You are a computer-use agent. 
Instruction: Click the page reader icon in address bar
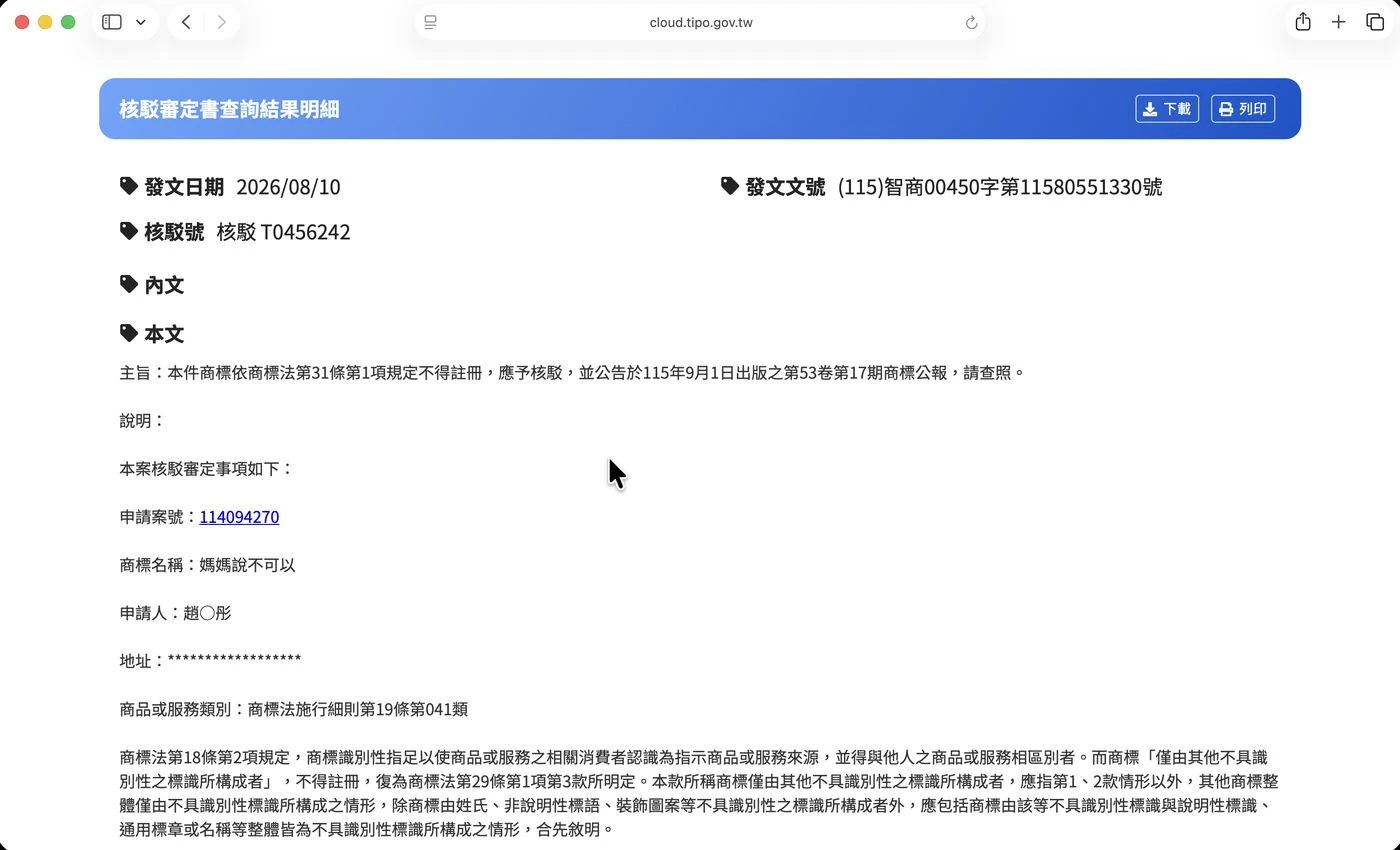pyautogui.click(x=430, y=22)
